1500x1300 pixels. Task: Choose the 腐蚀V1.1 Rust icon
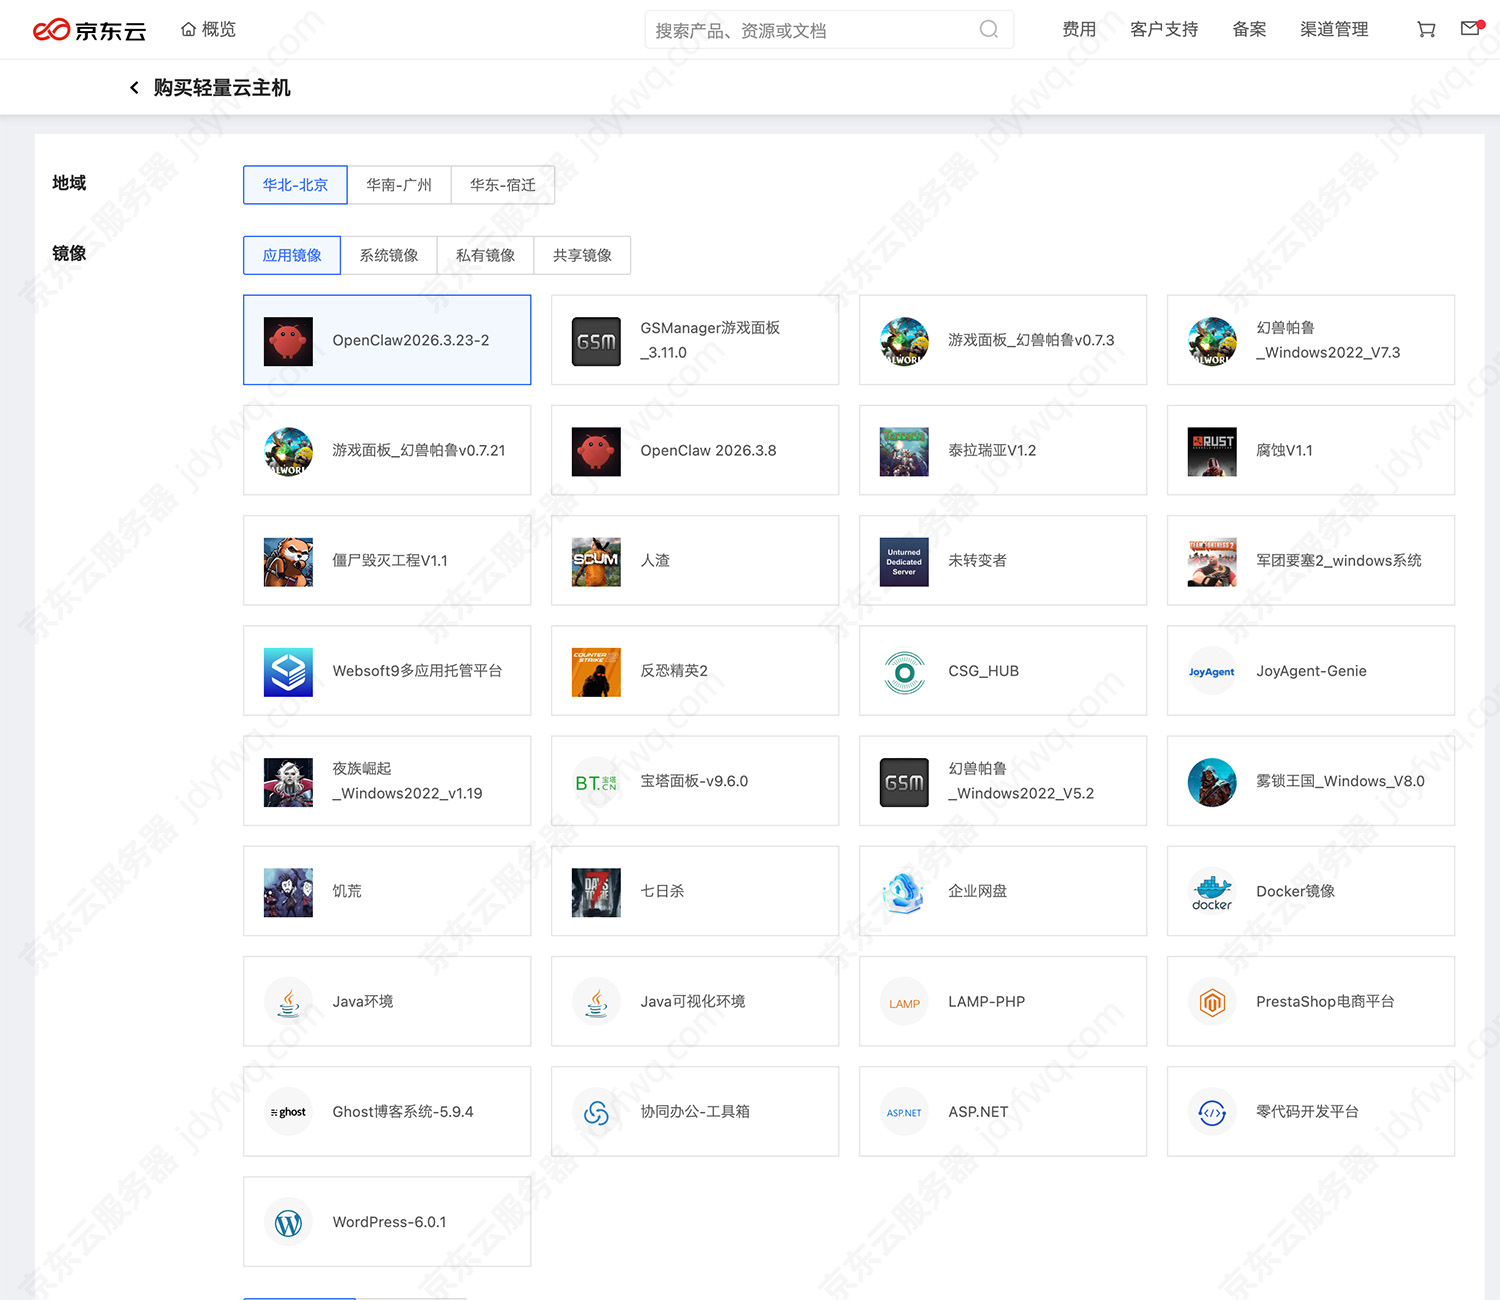pyautogui.click(x=1212, y=451)
